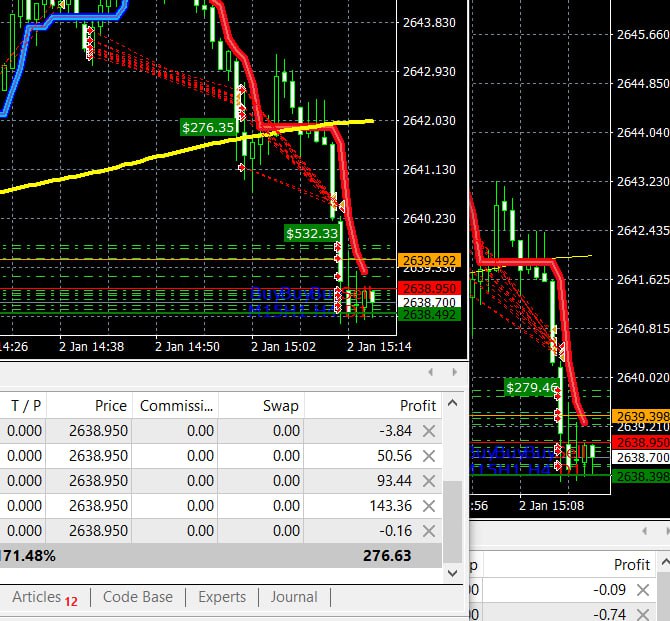This screenshot has height=621, width=670.
Task: Click the $279.46 profit label on right chart
Action: coord(531,388)
